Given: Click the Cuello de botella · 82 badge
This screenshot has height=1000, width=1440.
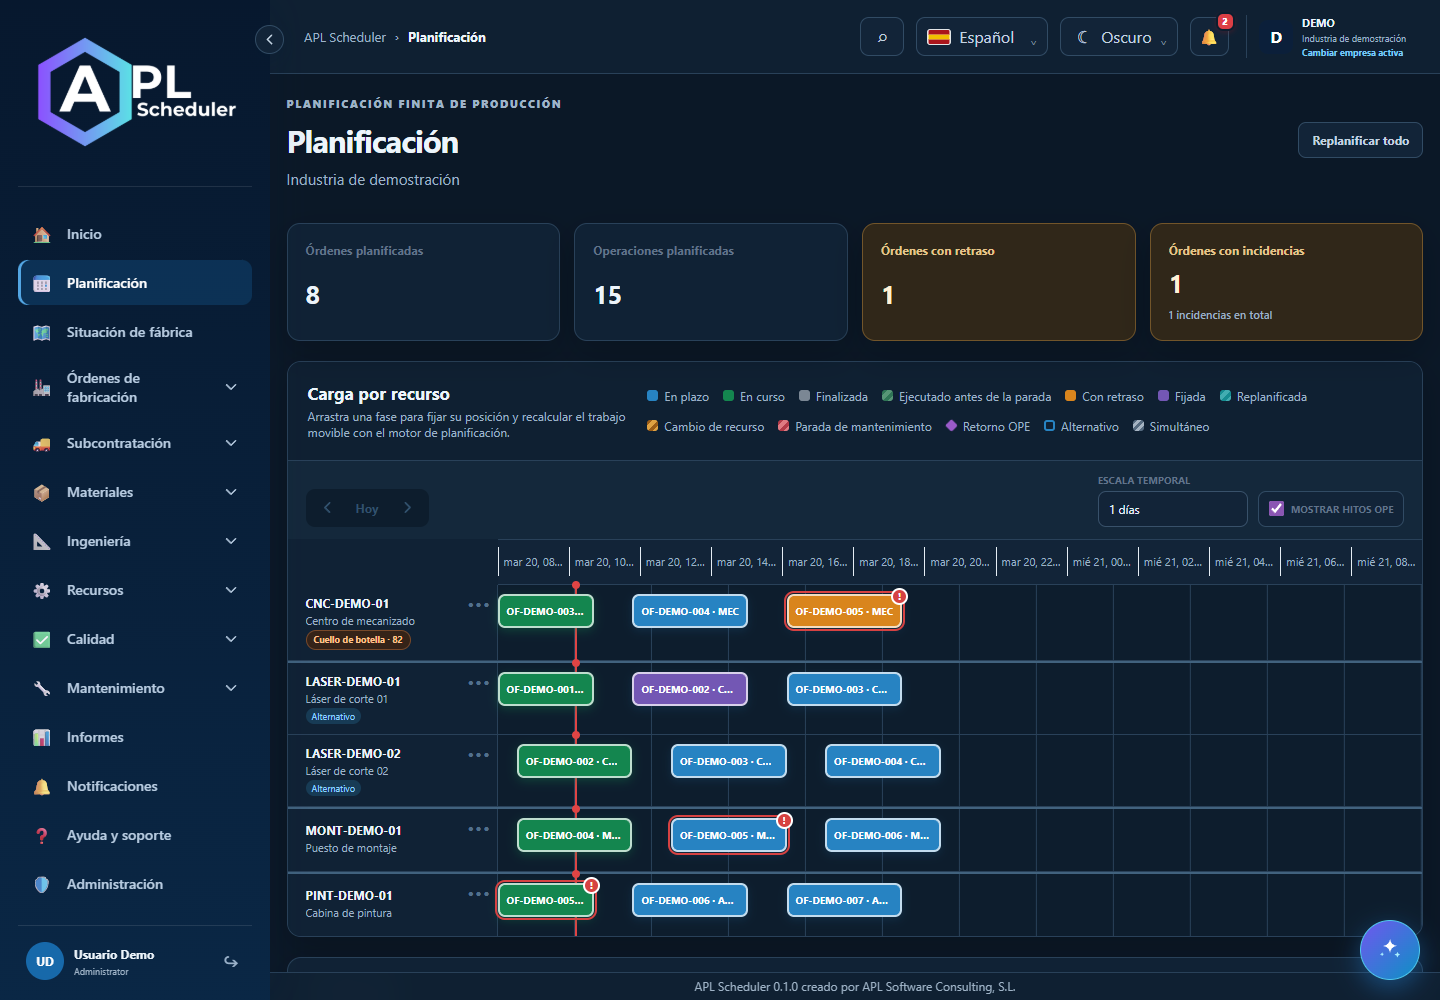Looking at the screenshot, I should (358, 640).
